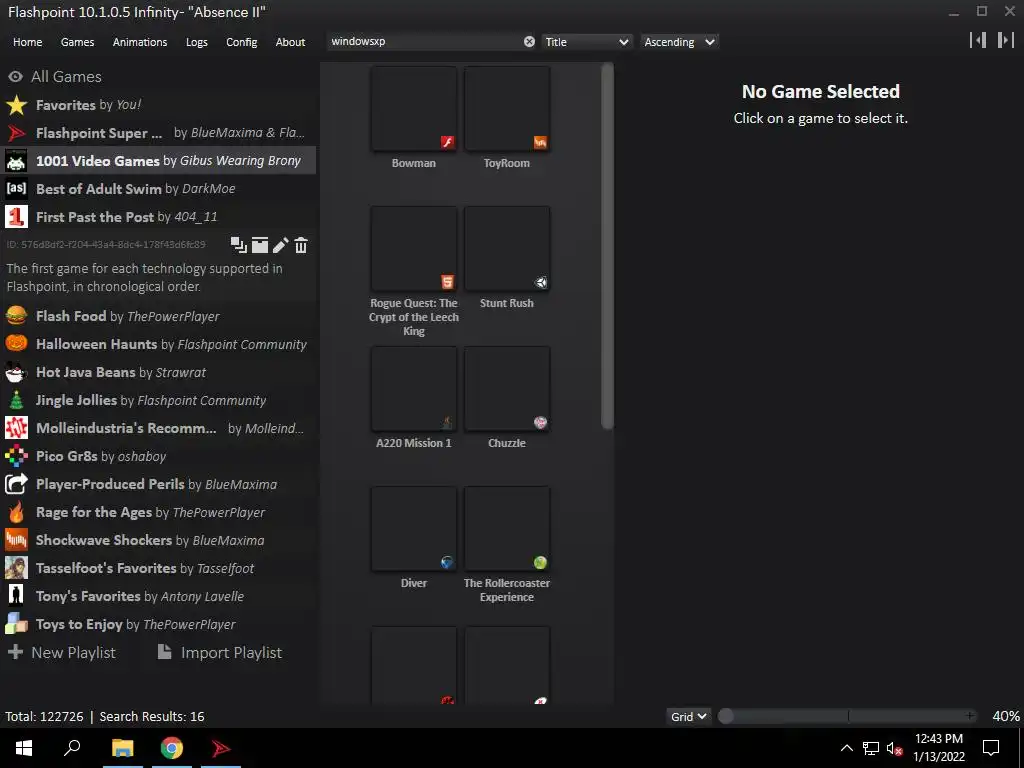Viewport: 1024px width, 768px height.
Task: Open the Config page
Action: [x=242, y=42]
